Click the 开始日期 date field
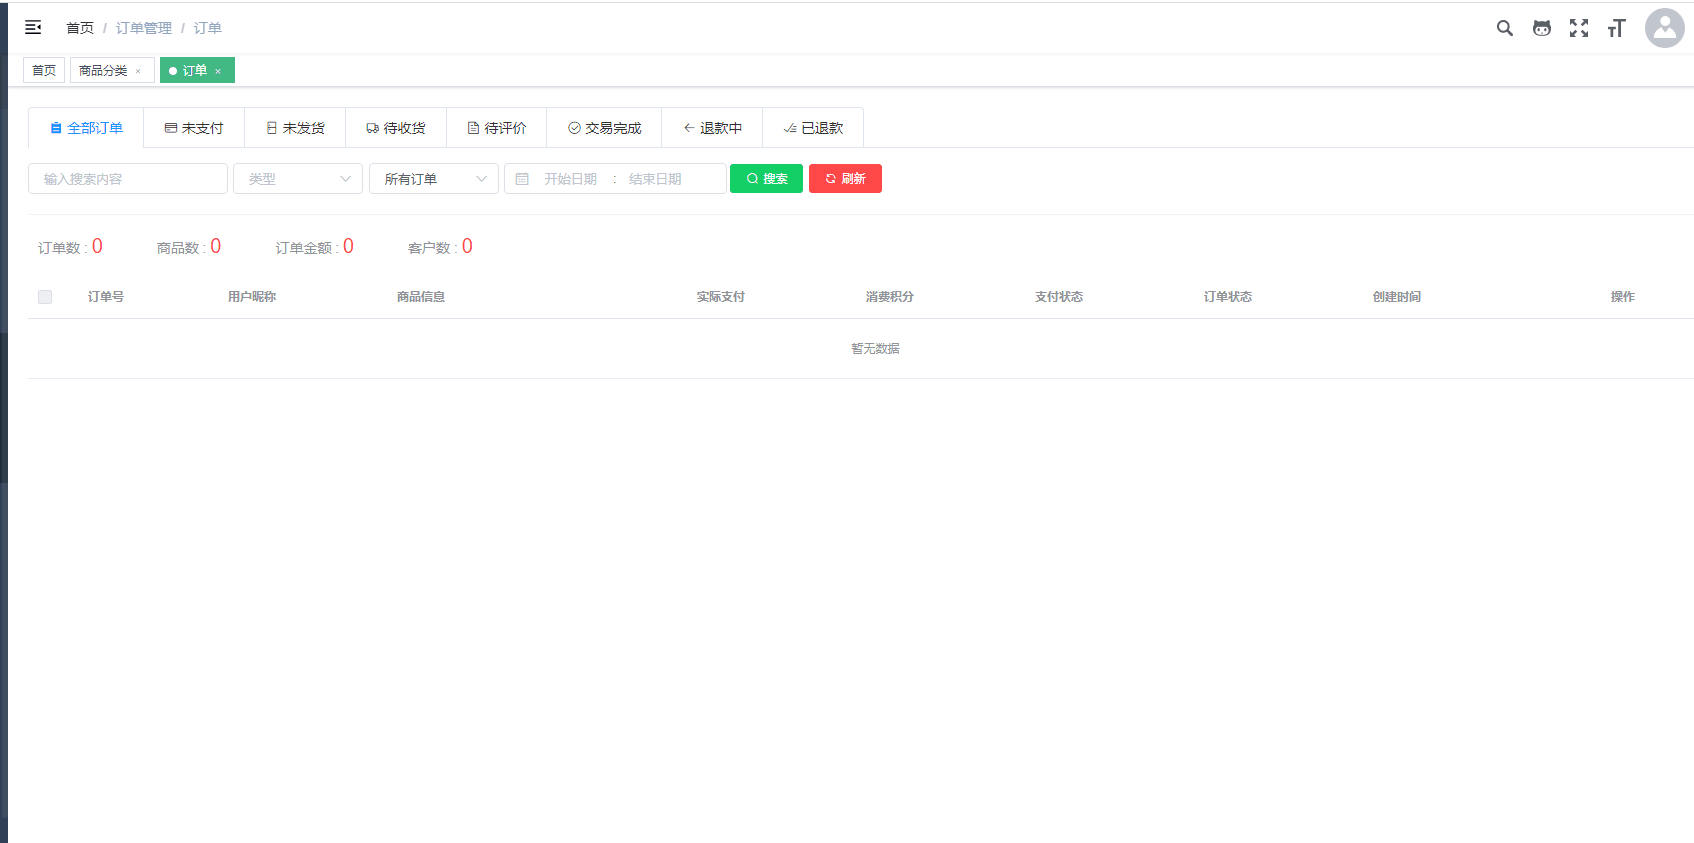This screenshot has width=1694, height=843. (x=570, y=179)
